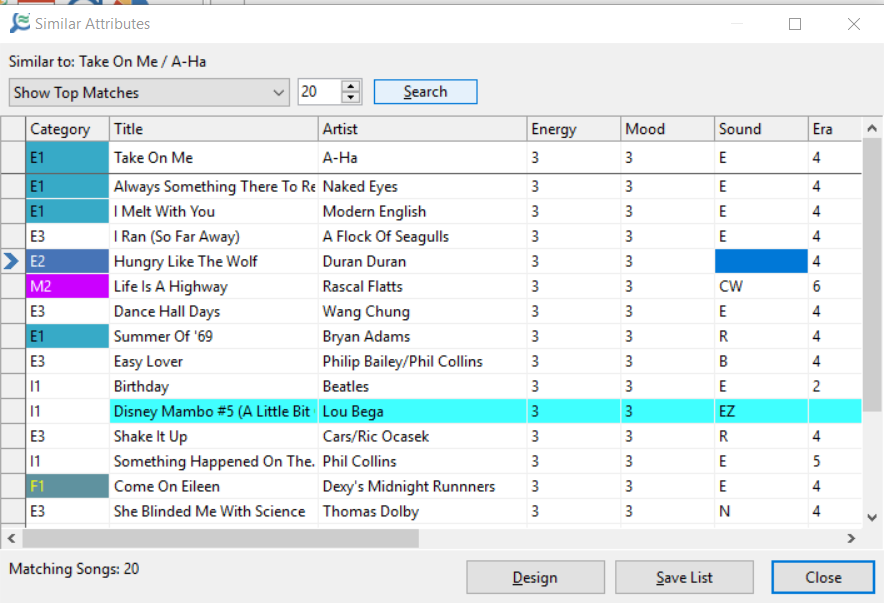This screenshot has height=603, width=884.
Task: Click the Save List button
Action: (684, 577)
